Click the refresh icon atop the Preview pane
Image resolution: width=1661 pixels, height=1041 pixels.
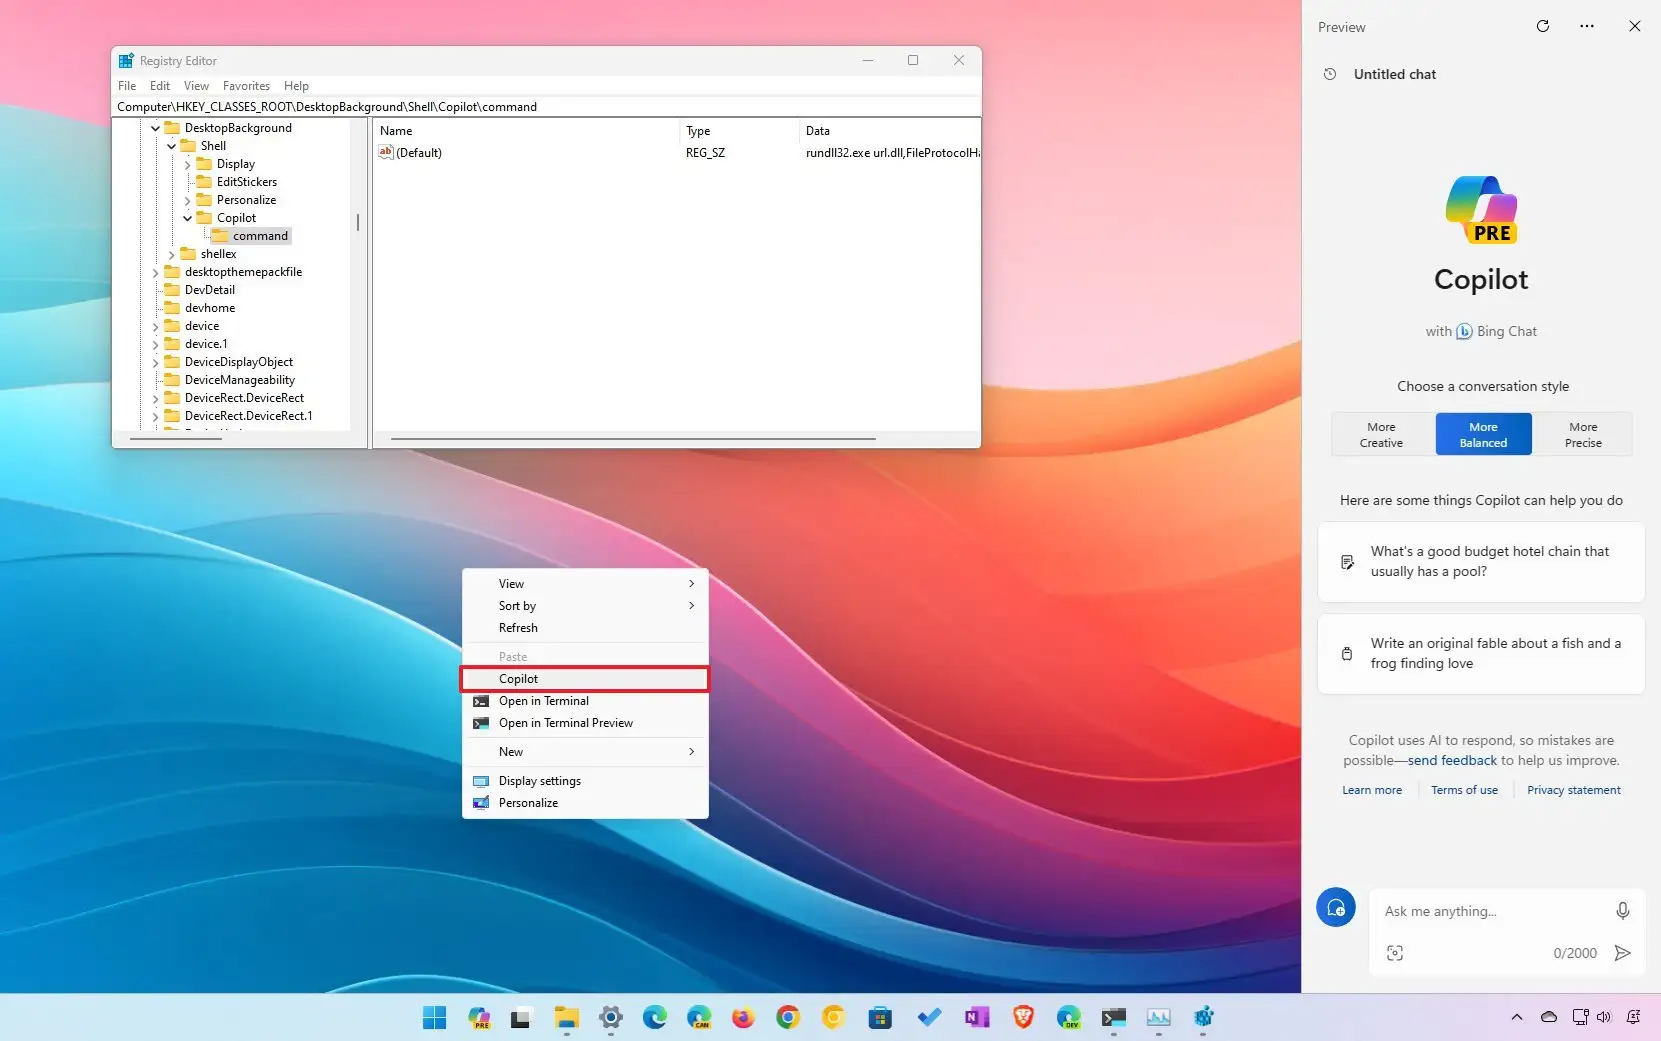coord(1543,26)
